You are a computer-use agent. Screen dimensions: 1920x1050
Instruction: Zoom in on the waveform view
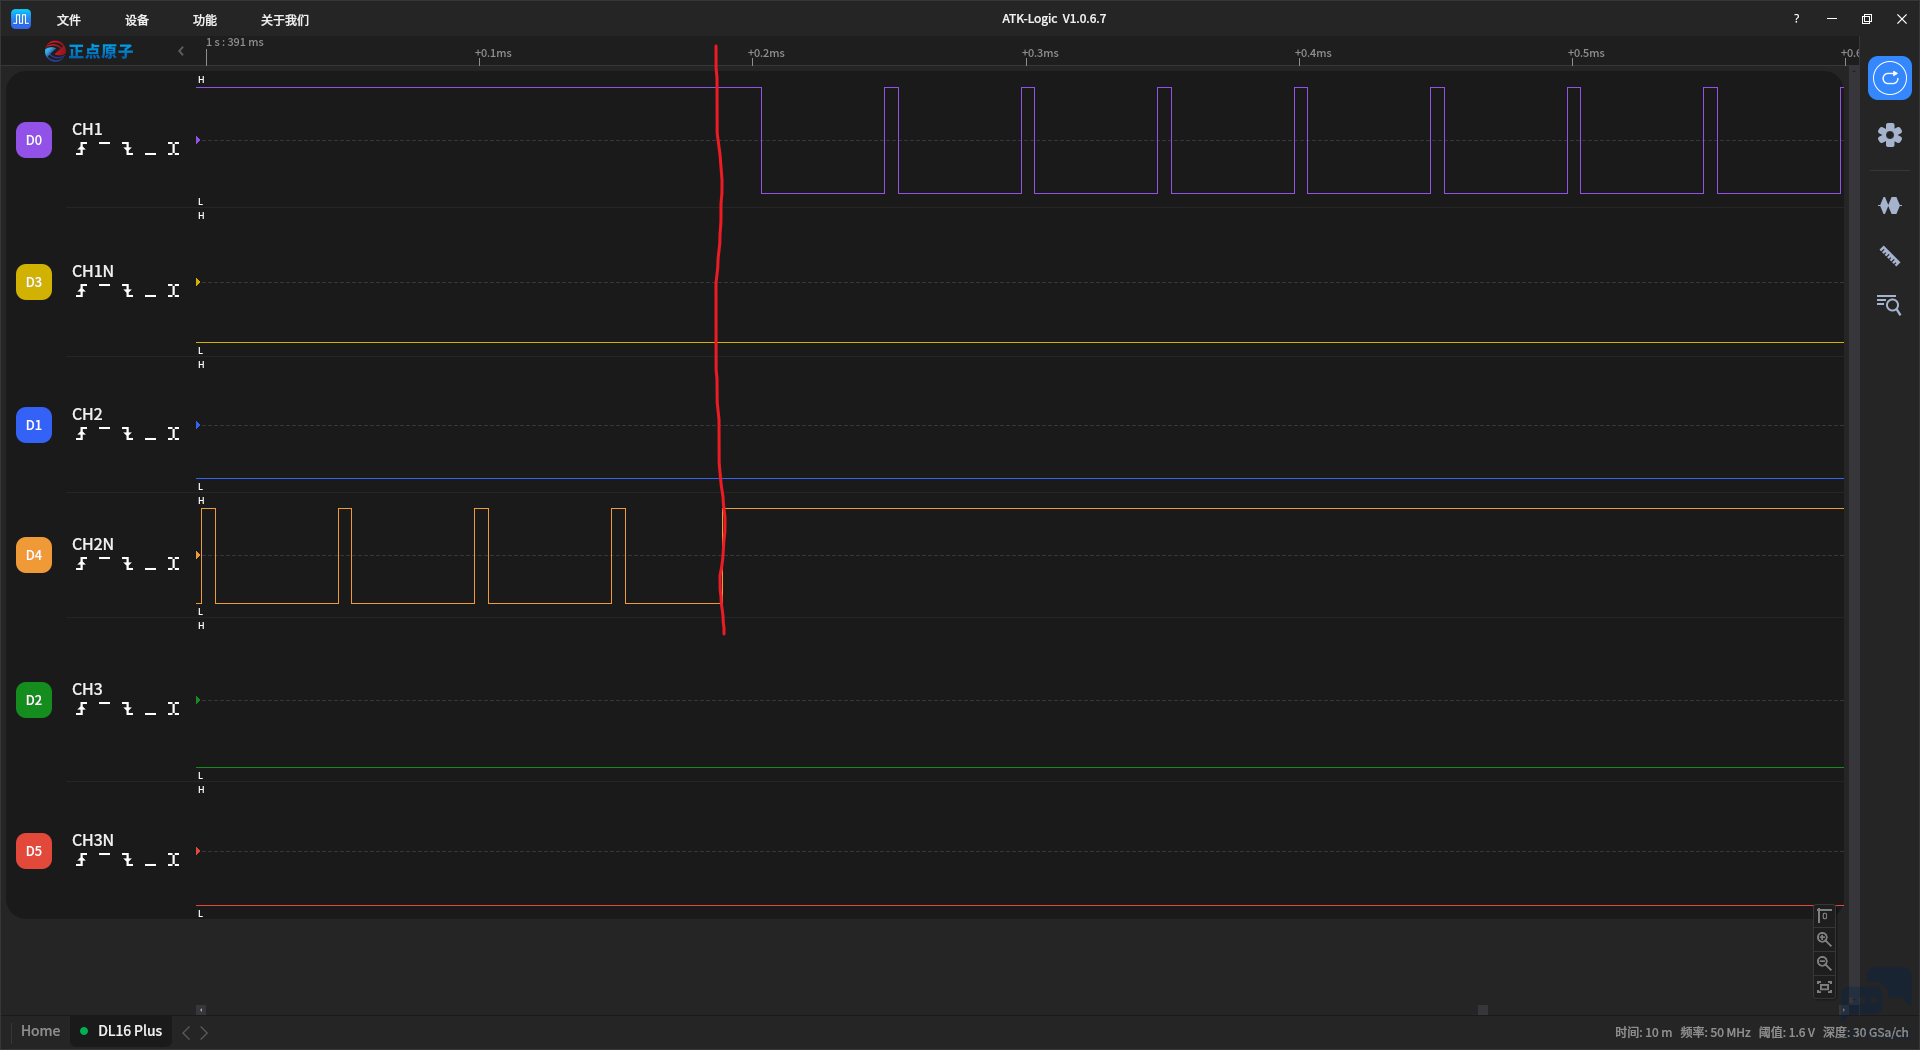(1824, 940)
